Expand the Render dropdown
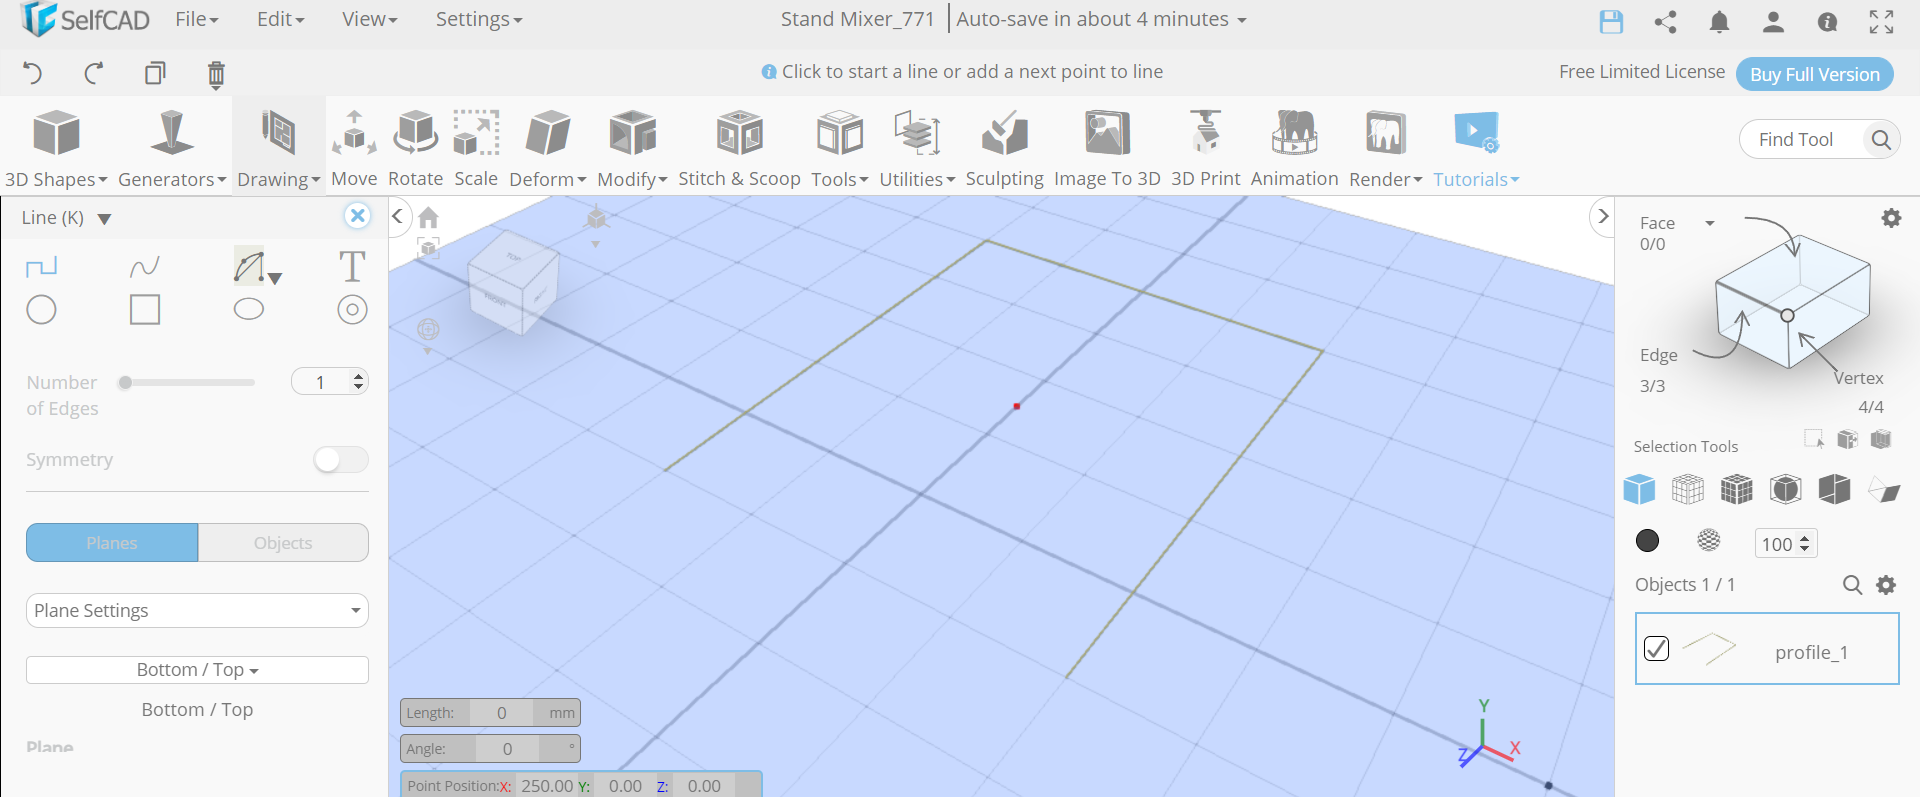The width and height of the screenshot is (1920, 797). tap(1385, 148)
